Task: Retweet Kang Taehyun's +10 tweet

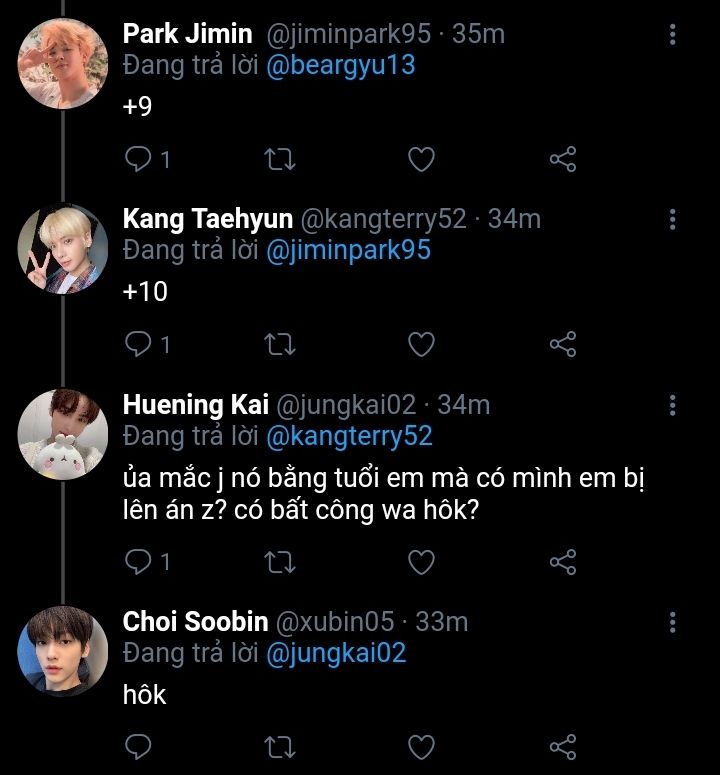Action: [280, 345]
